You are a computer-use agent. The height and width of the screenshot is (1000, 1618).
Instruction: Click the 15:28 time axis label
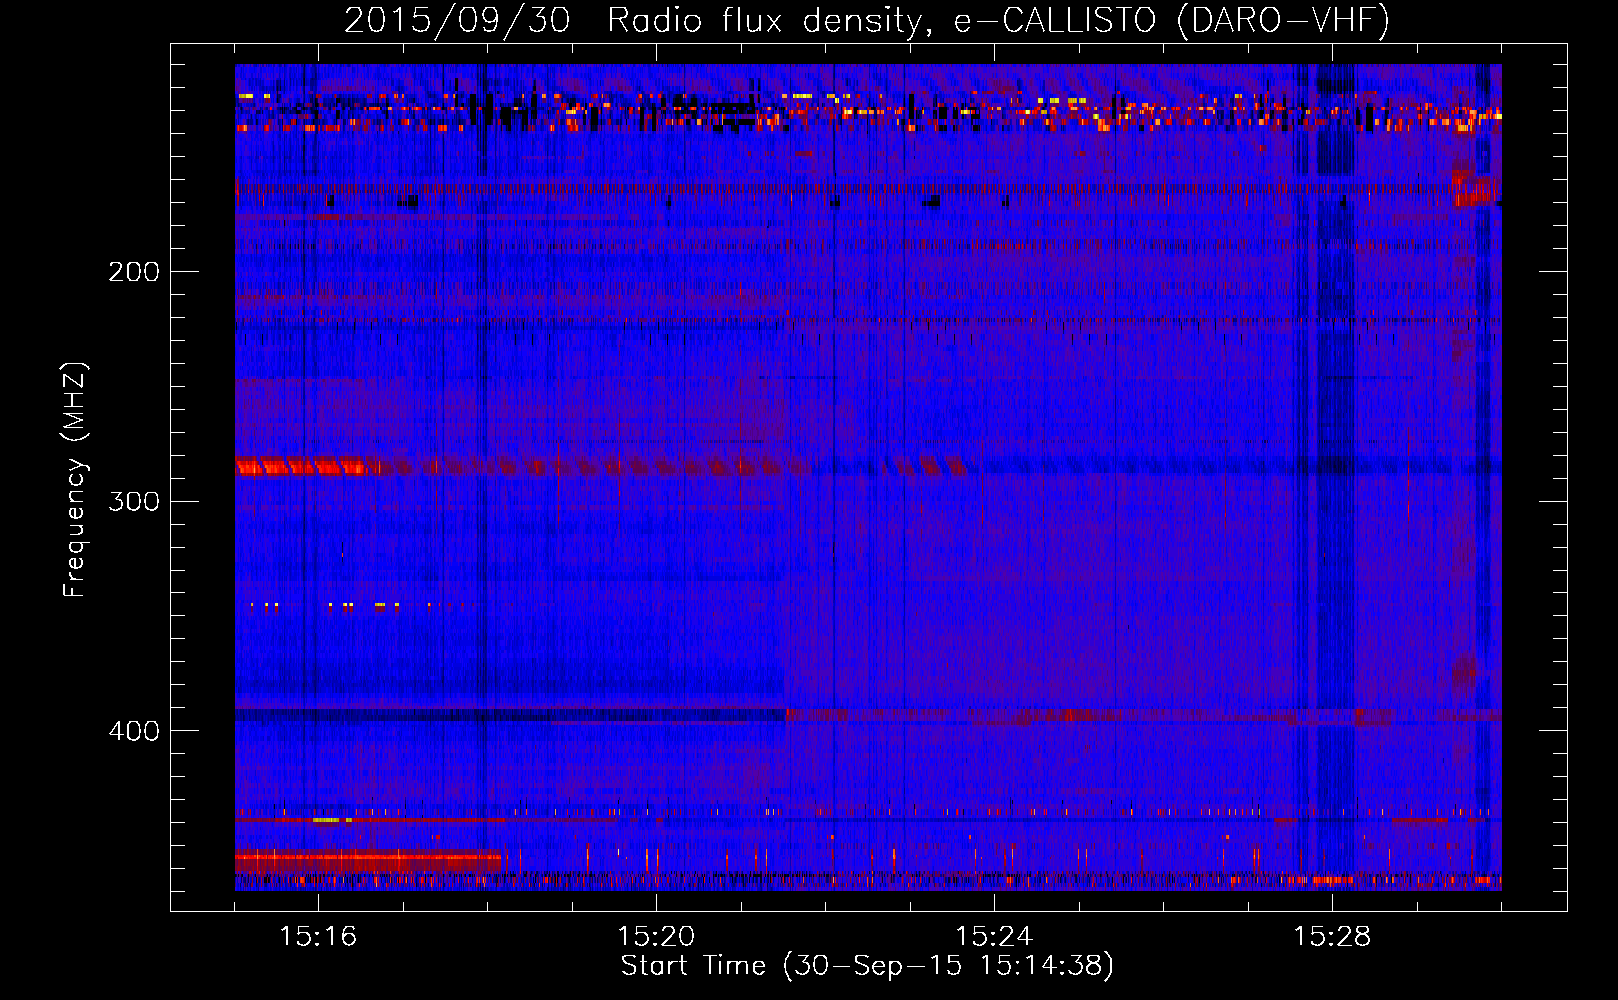1332,937
